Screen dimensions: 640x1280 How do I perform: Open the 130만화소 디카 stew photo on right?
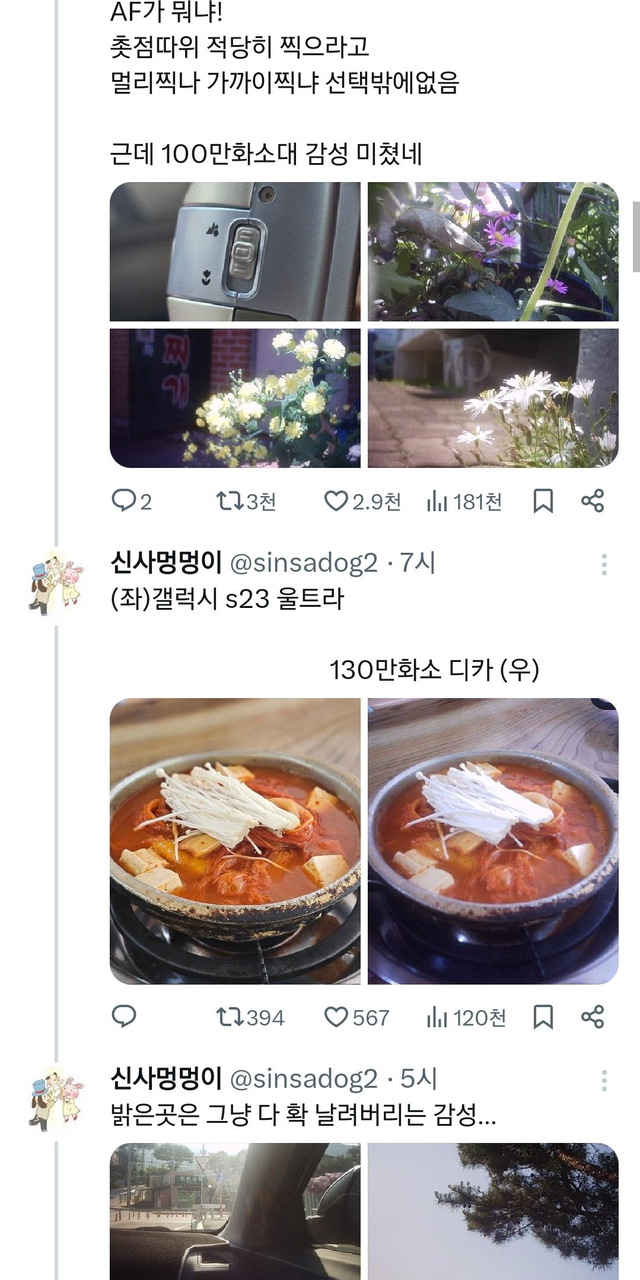(x=493, y=841)
